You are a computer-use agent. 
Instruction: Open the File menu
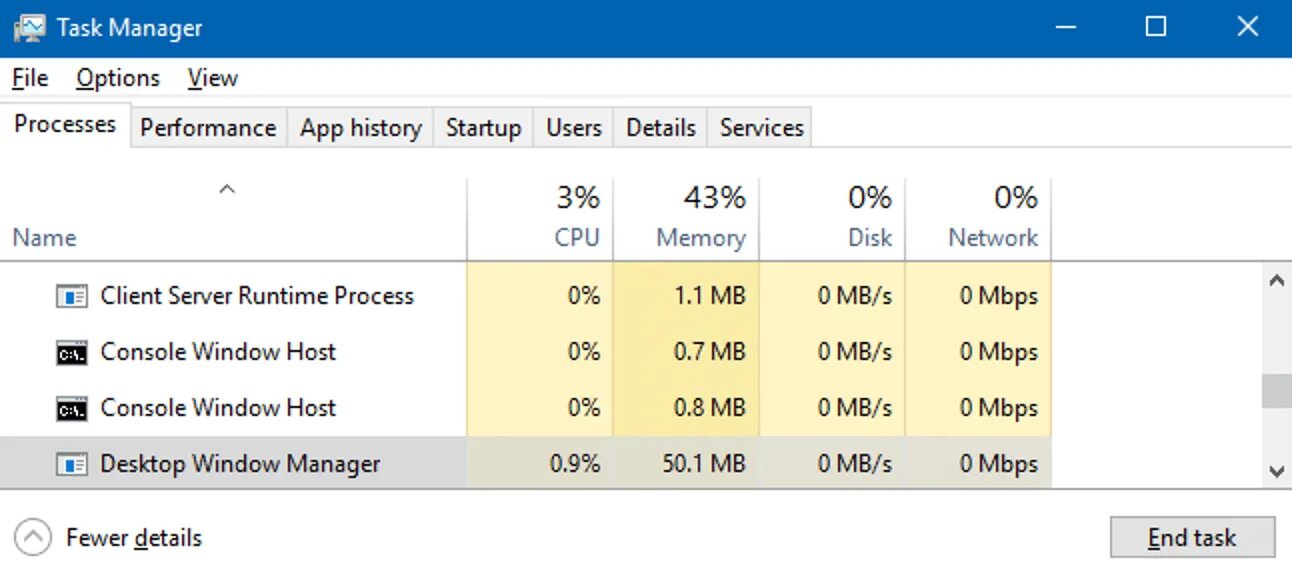pyautogui.click(x=30, y=78)
